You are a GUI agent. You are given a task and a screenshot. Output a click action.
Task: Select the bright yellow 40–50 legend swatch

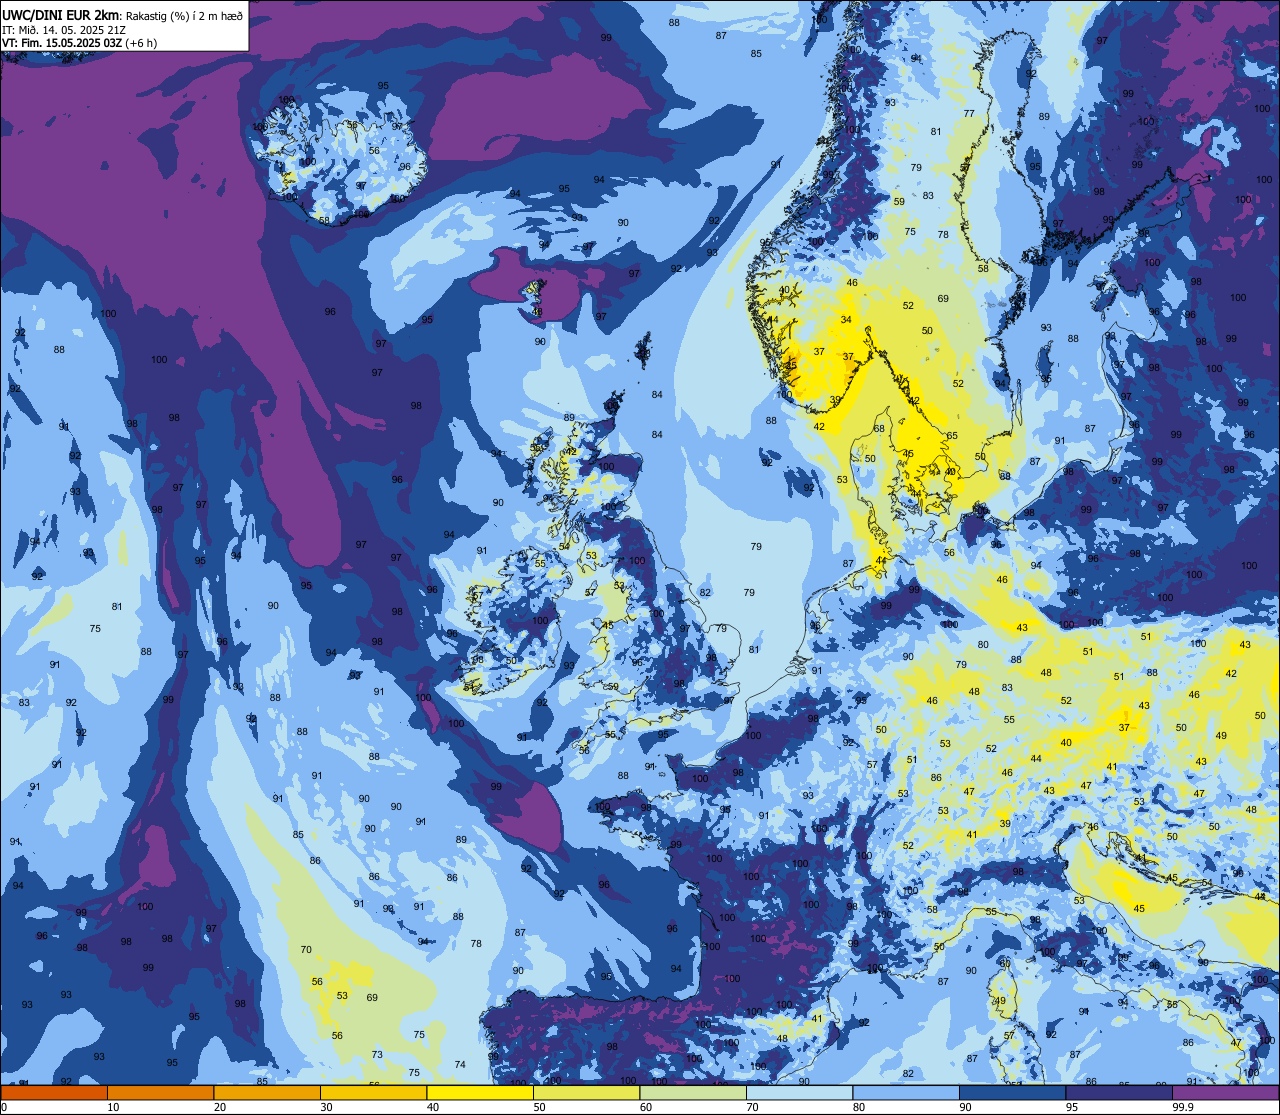tap(480, 1092)
